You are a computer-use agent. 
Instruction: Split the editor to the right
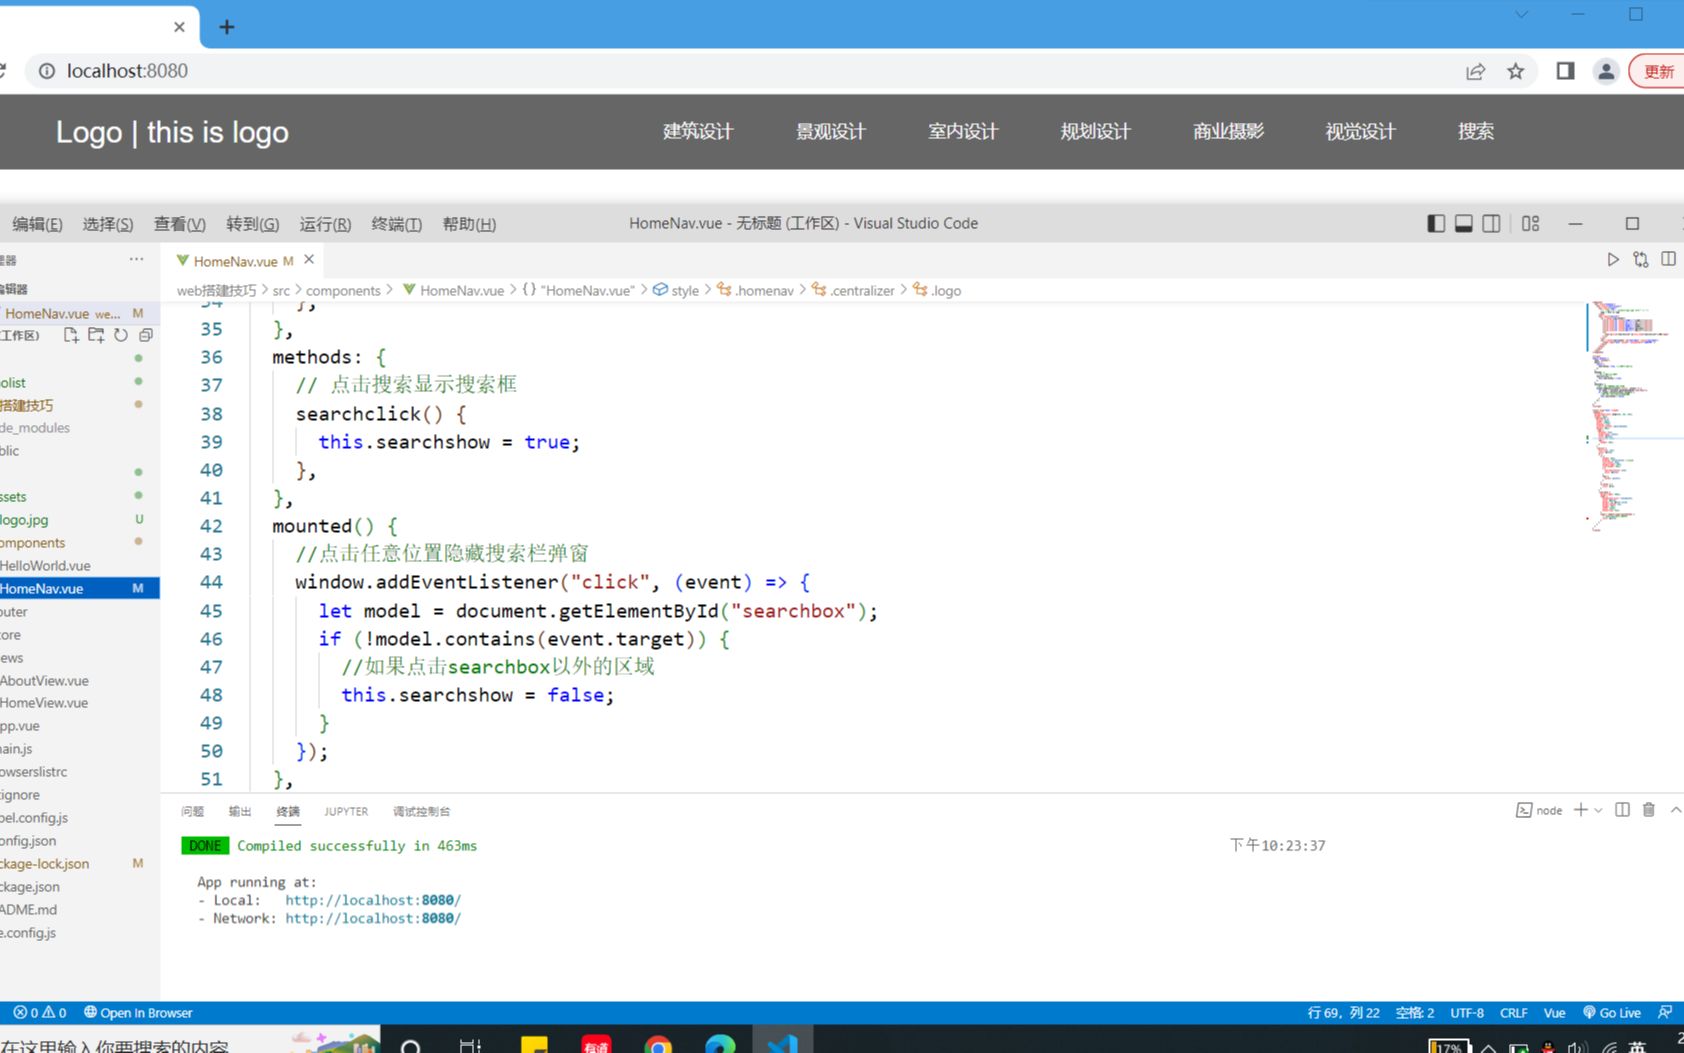[1669, 259]
